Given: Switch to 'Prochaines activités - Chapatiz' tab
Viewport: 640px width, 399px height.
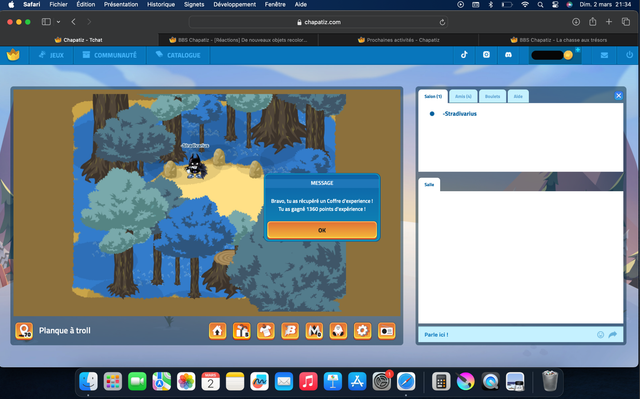Looking at the screenshot, I should [398, 40].
